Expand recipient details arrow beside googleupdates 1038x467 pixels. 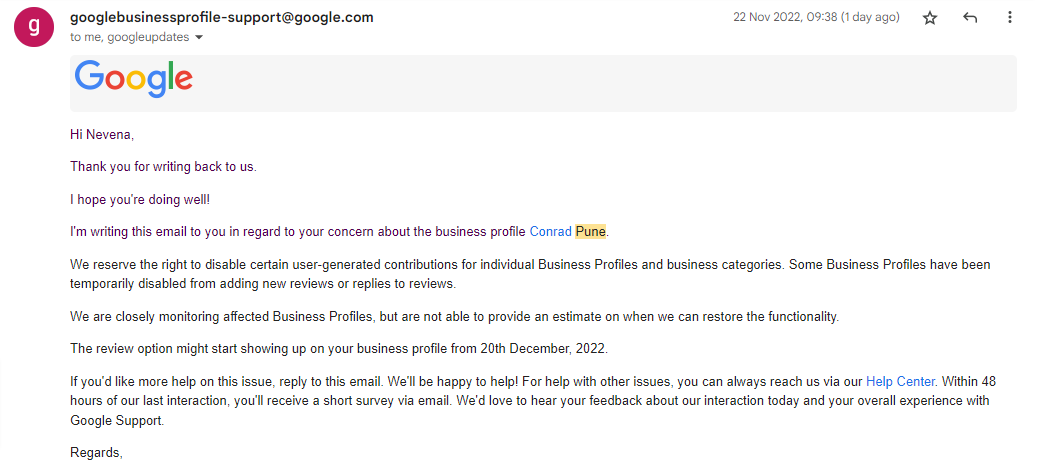199,38
